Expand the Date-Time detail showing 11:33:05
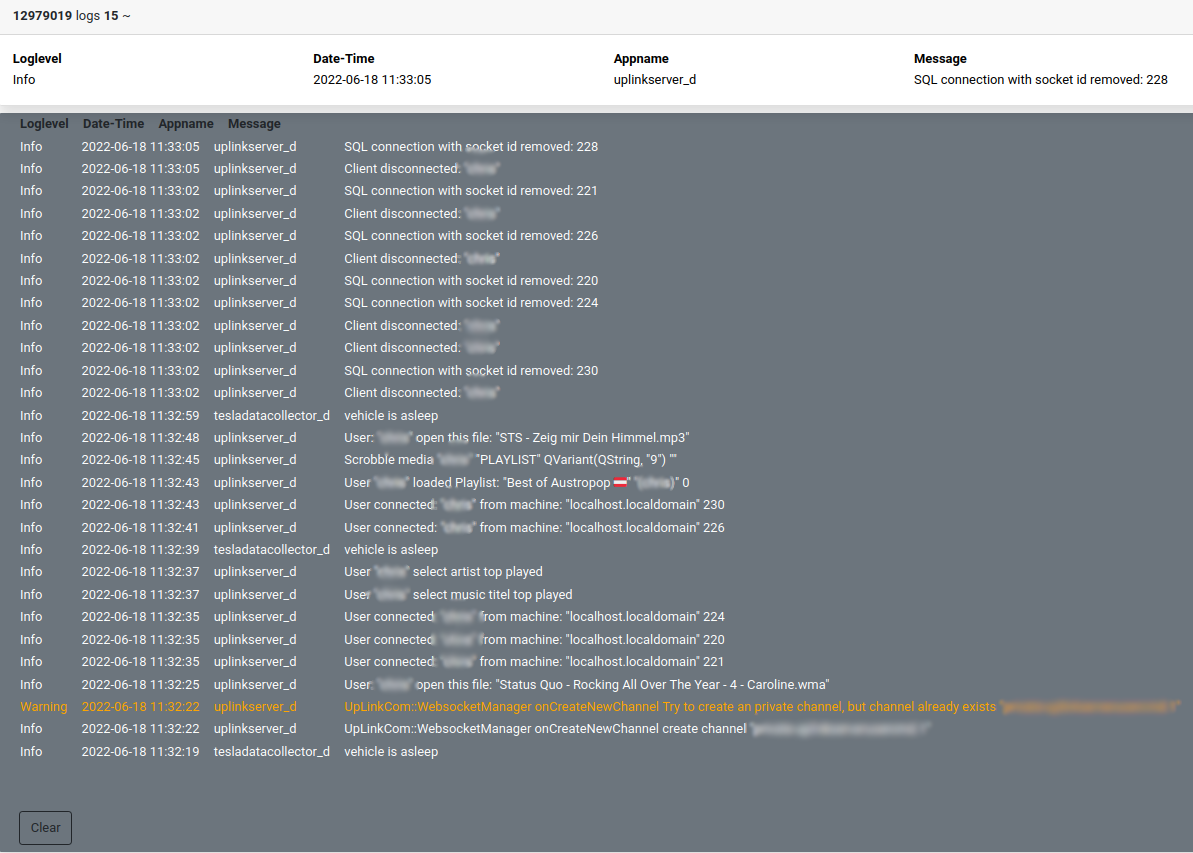This screenshot has width=1193, height=853. [x=374, y=79]
